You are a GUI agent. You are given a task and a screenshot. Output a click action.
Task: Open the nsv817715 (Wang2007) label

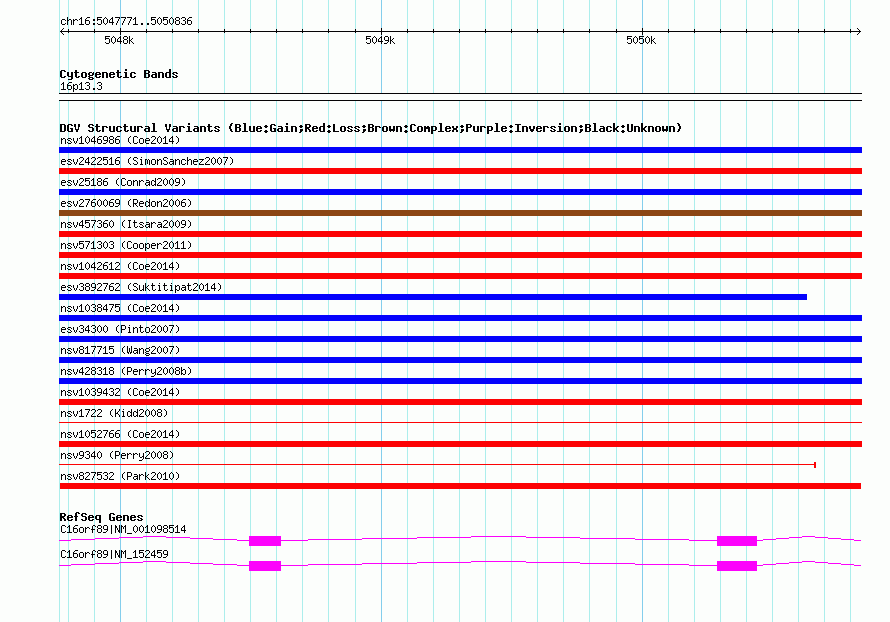click(120, 350)
